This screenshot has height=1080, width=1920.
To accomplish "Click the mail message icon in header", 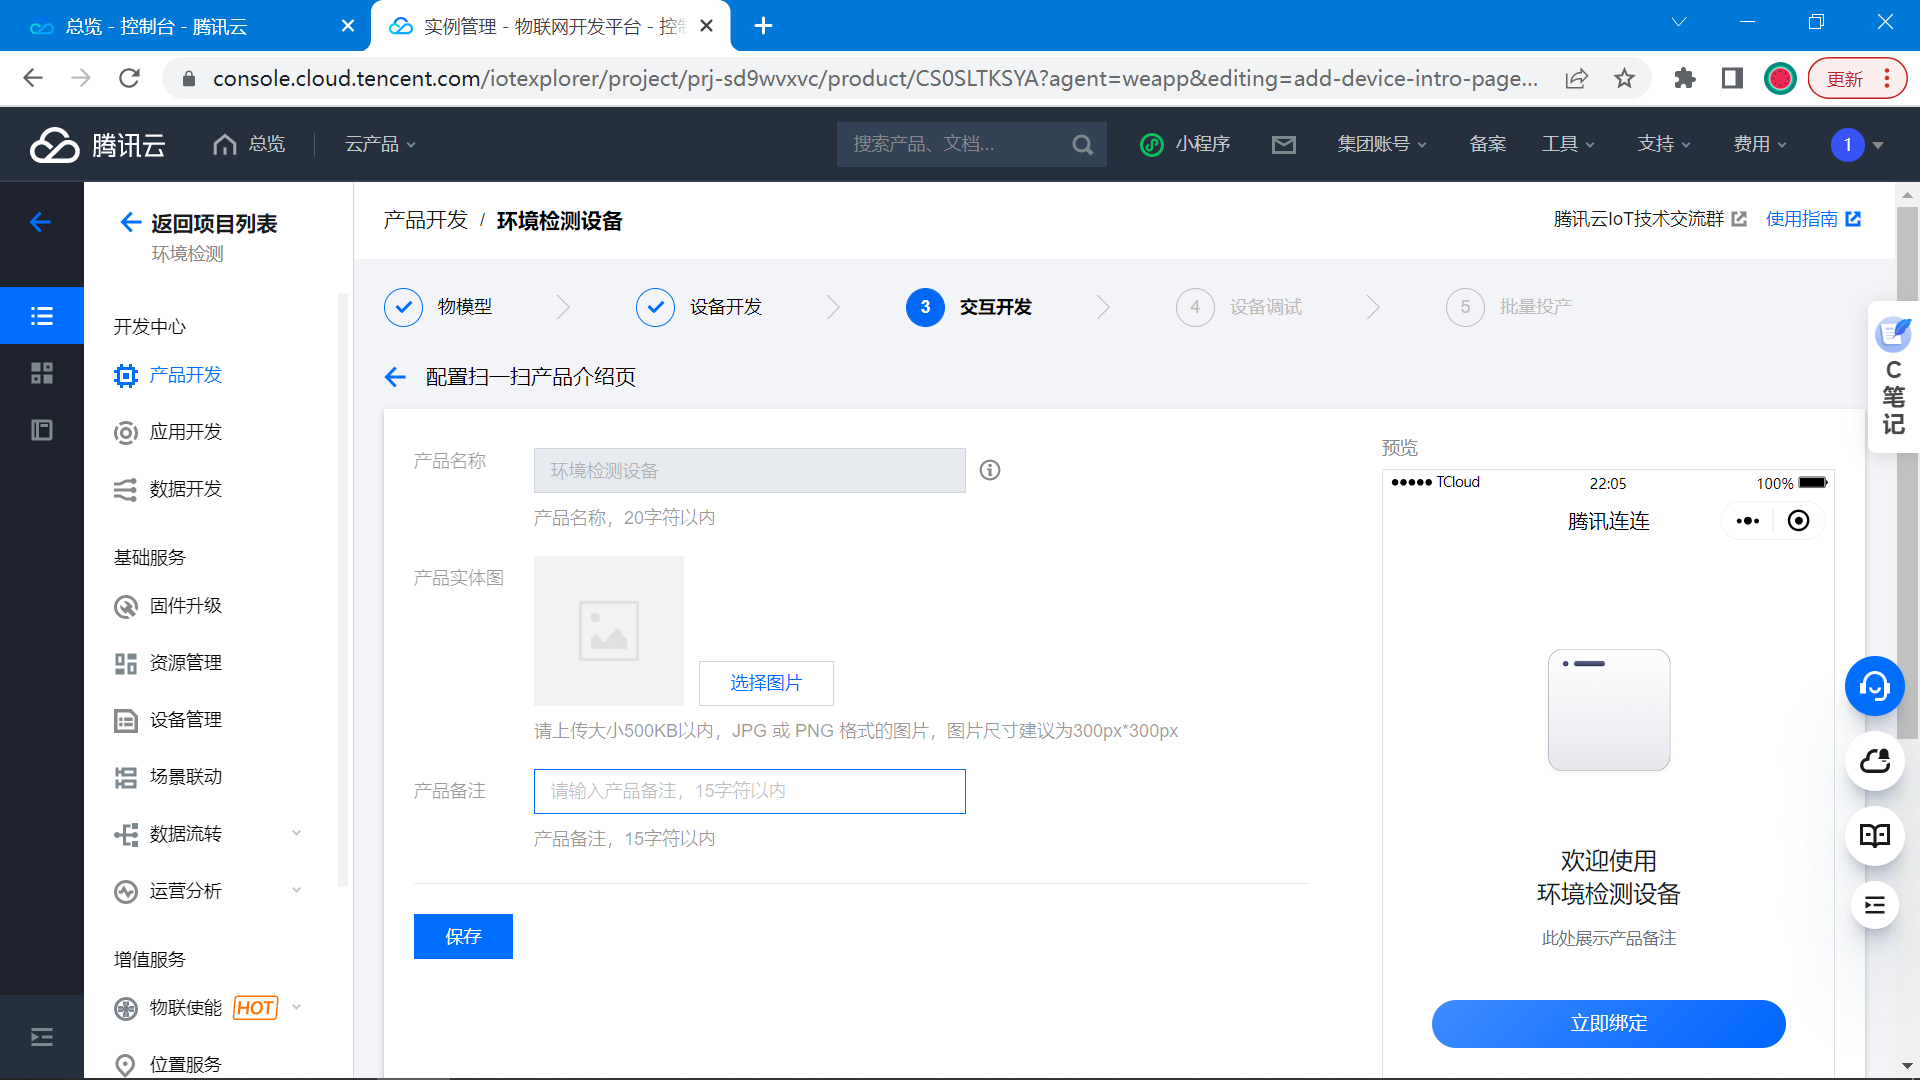I will pos(1283,145).
